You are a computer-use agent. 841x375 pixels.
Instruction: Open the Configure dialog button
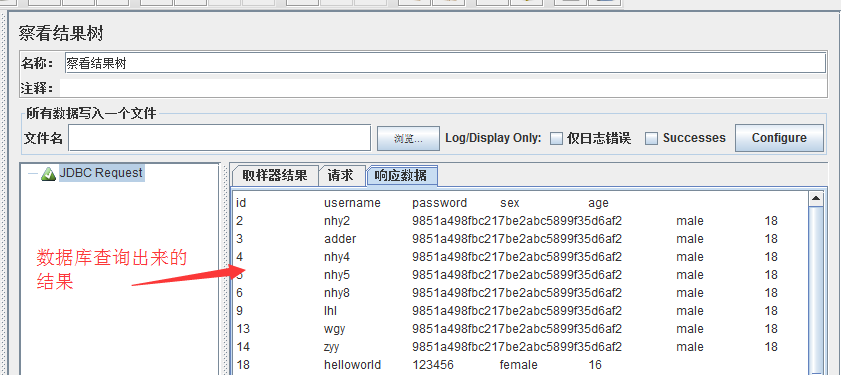(x=779, y=138)
